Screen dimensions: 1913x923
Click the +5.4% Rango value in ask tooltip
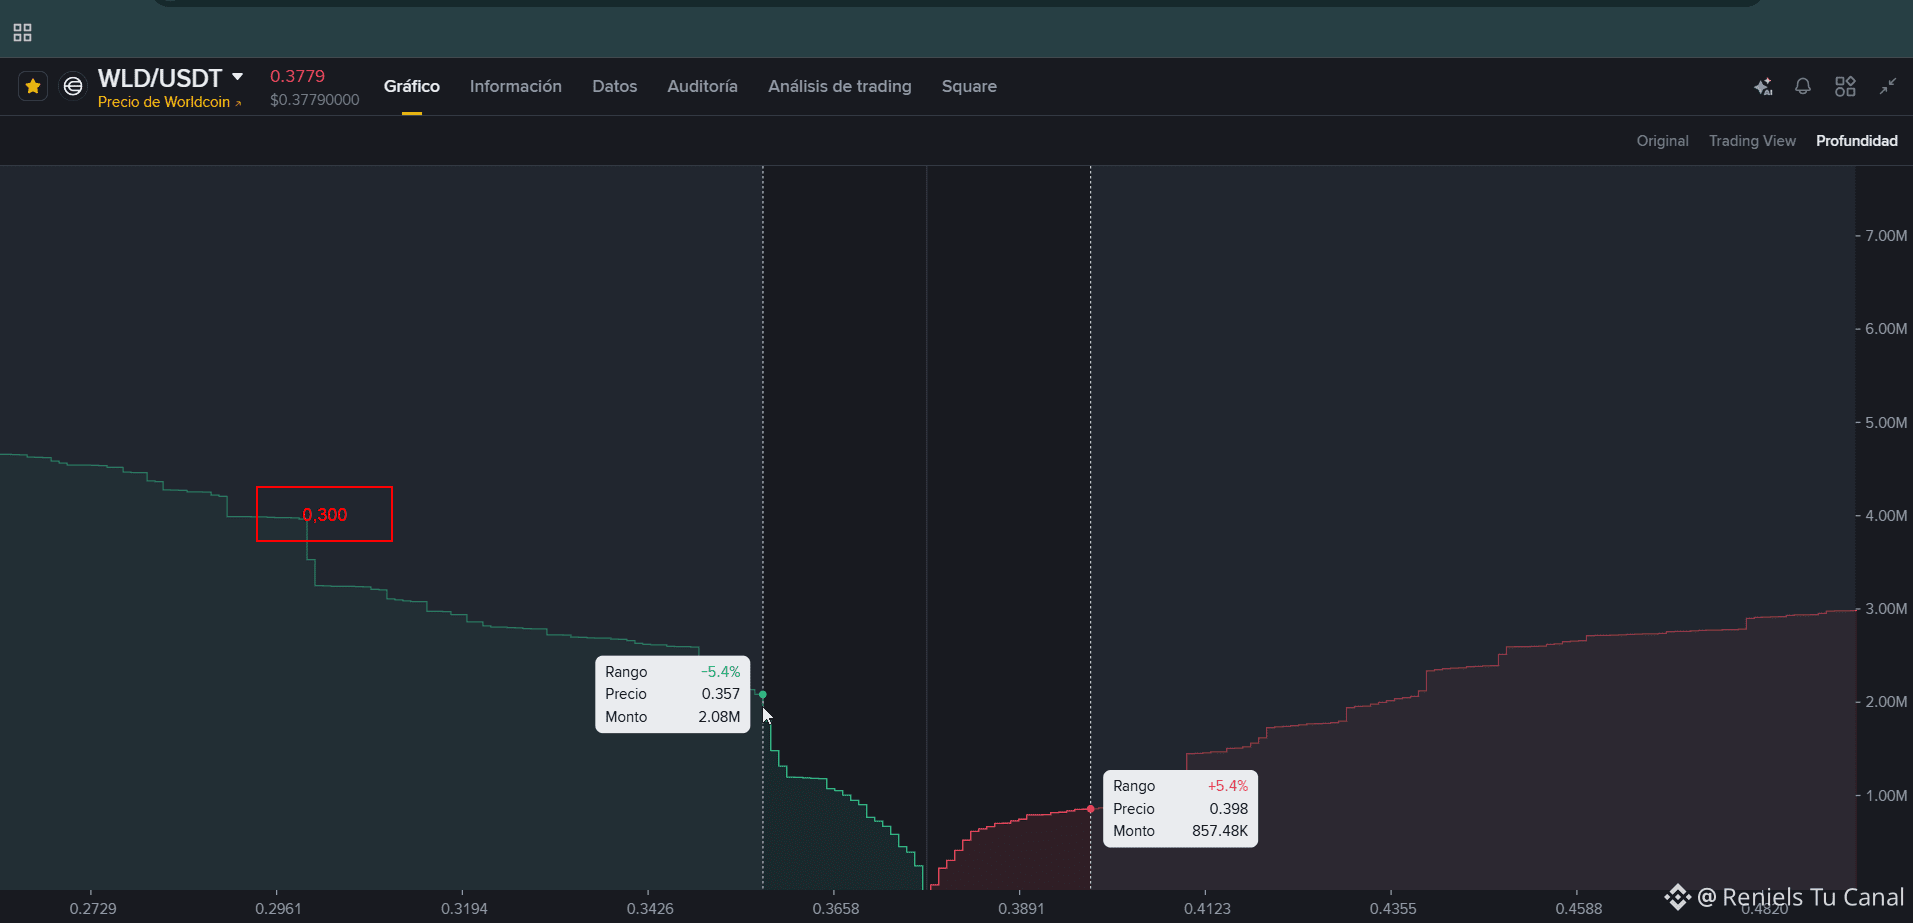1228,786
